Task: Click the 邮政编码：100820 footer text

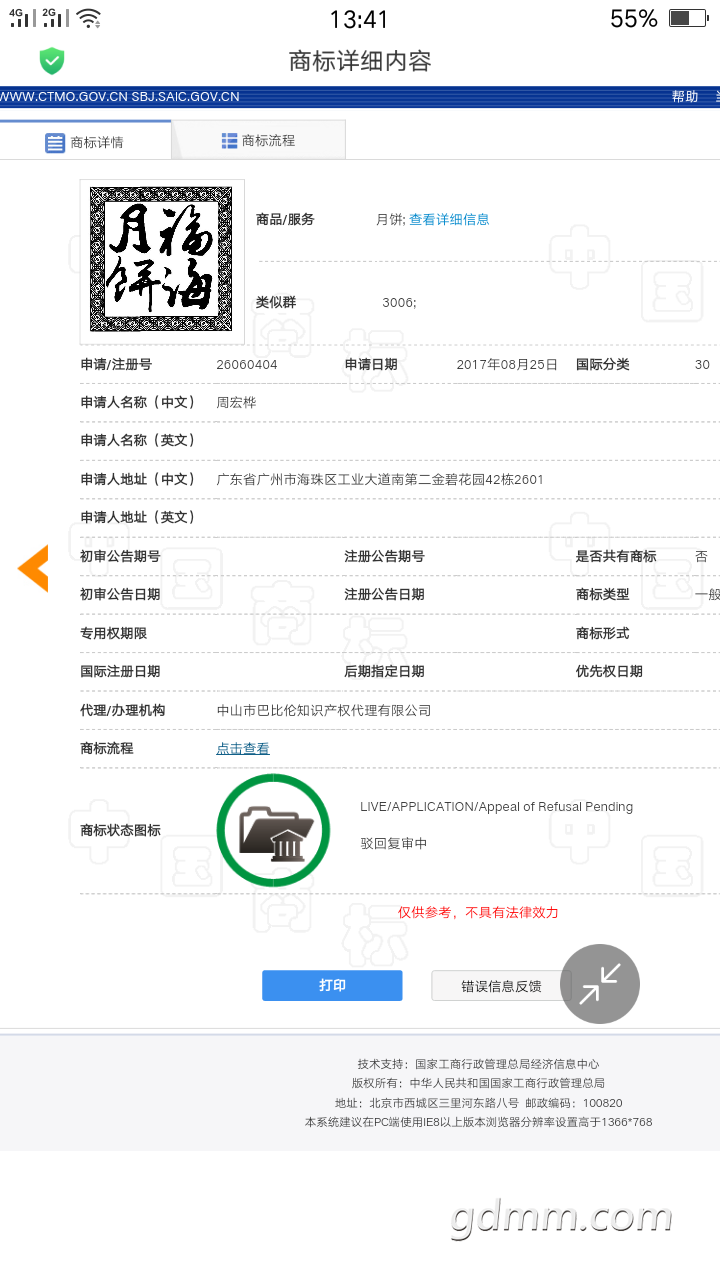Action: pyautogui.click(x=573, y=1103)
